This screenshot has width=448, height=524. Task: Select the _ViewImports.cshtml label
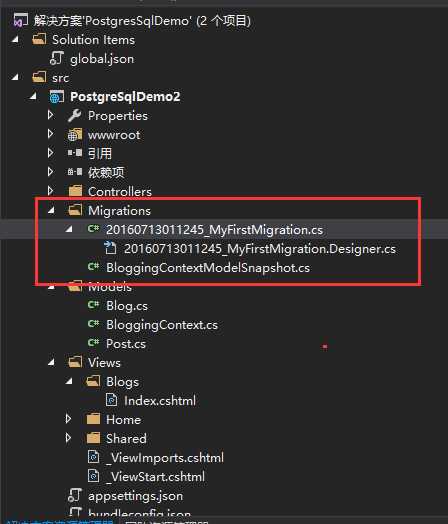coord(165,458)
